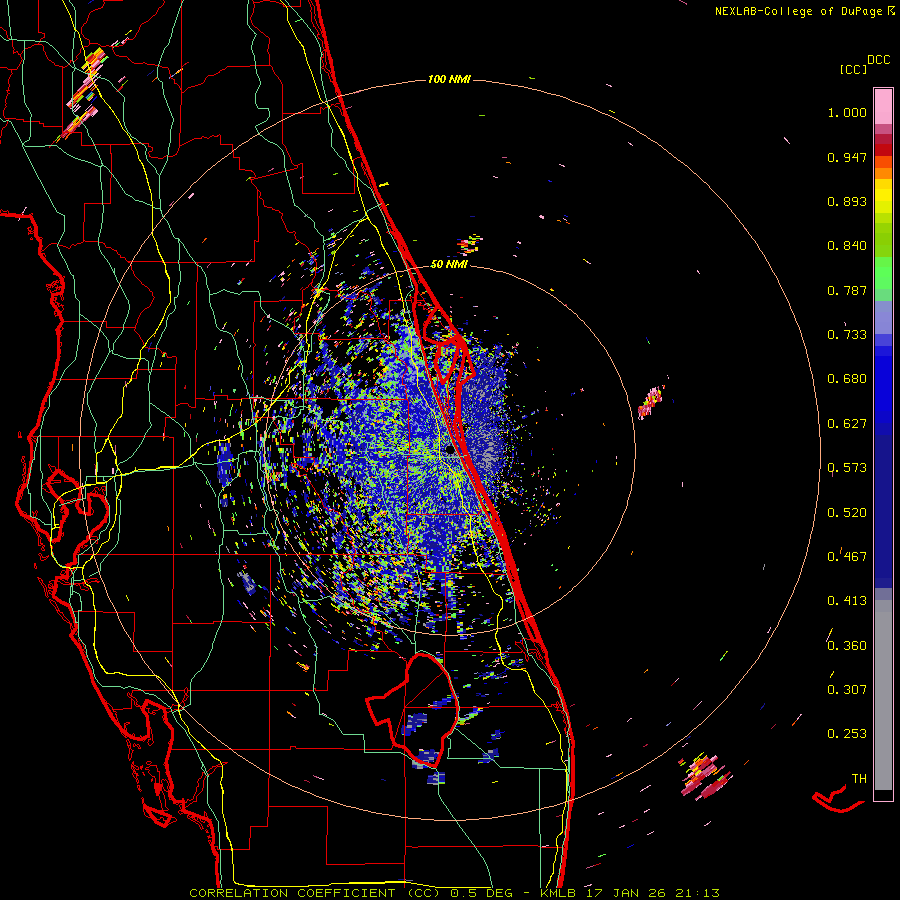900x900 pixels.
Task: Select the 0.840 scale value
Action: coord(847,246)
